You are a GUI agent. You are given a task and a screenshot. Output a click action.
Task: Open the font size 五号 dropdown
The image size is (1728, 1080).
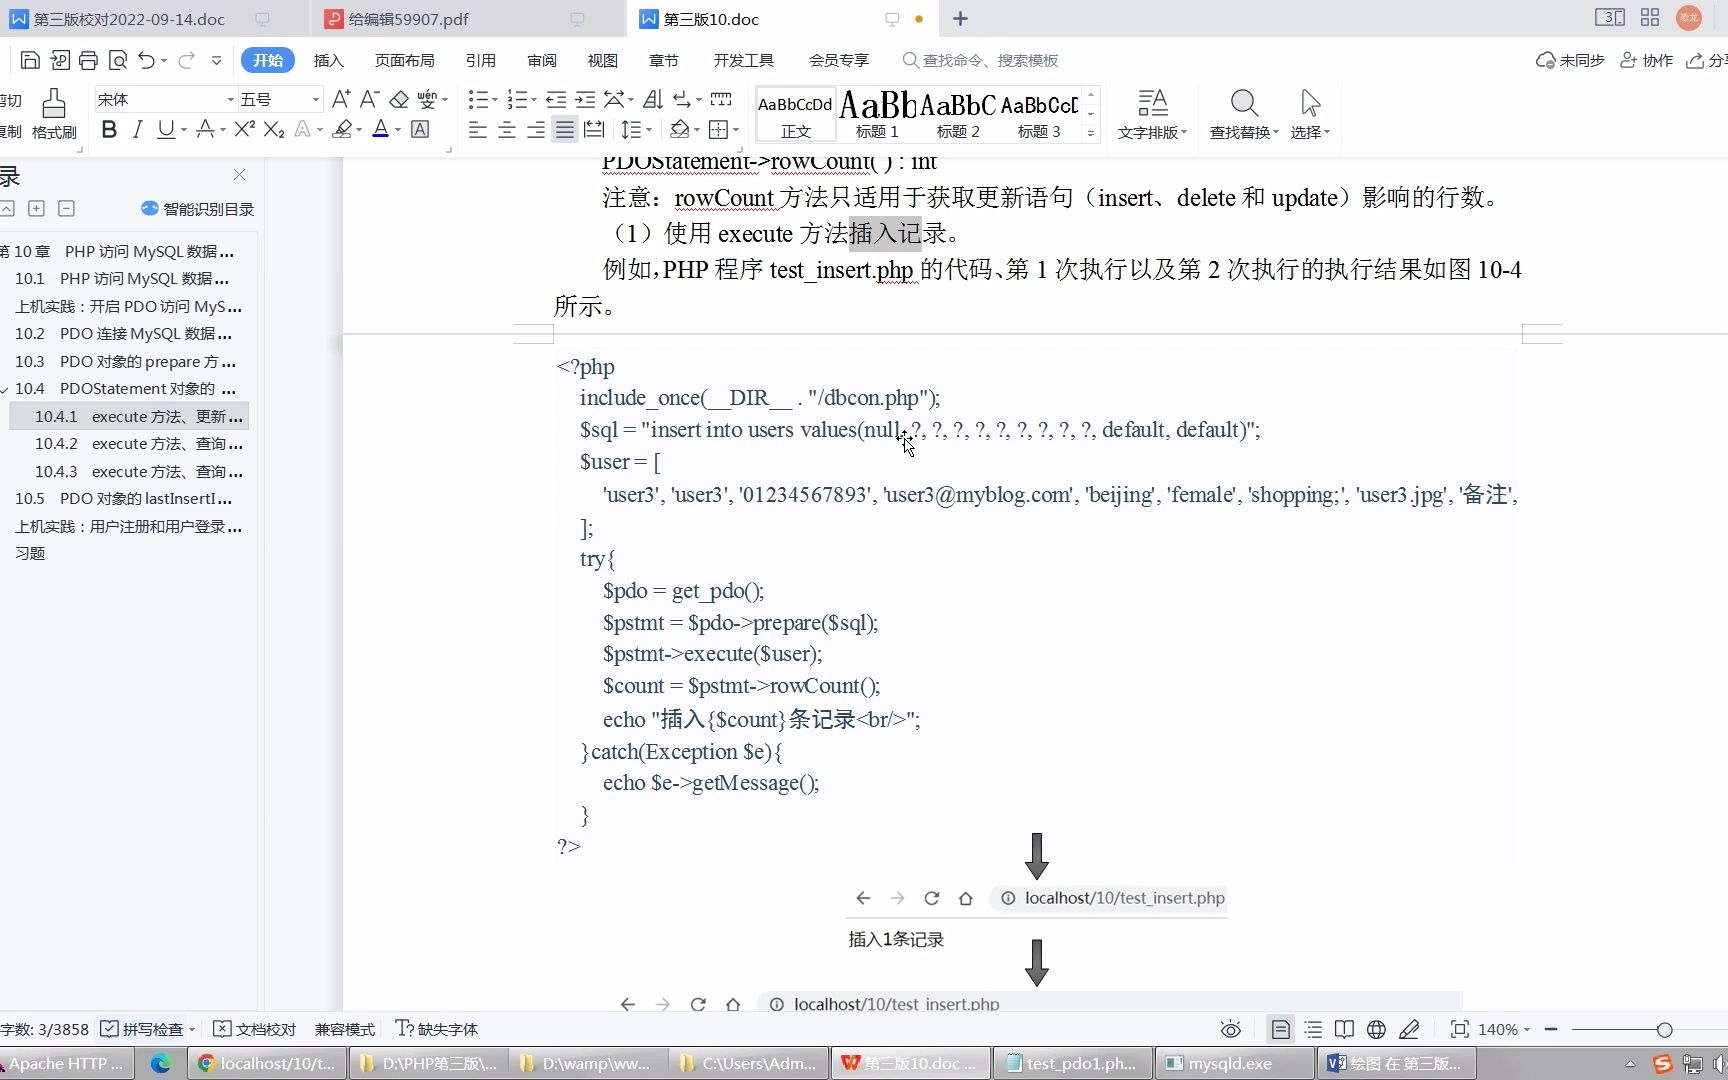pos(316,99)
